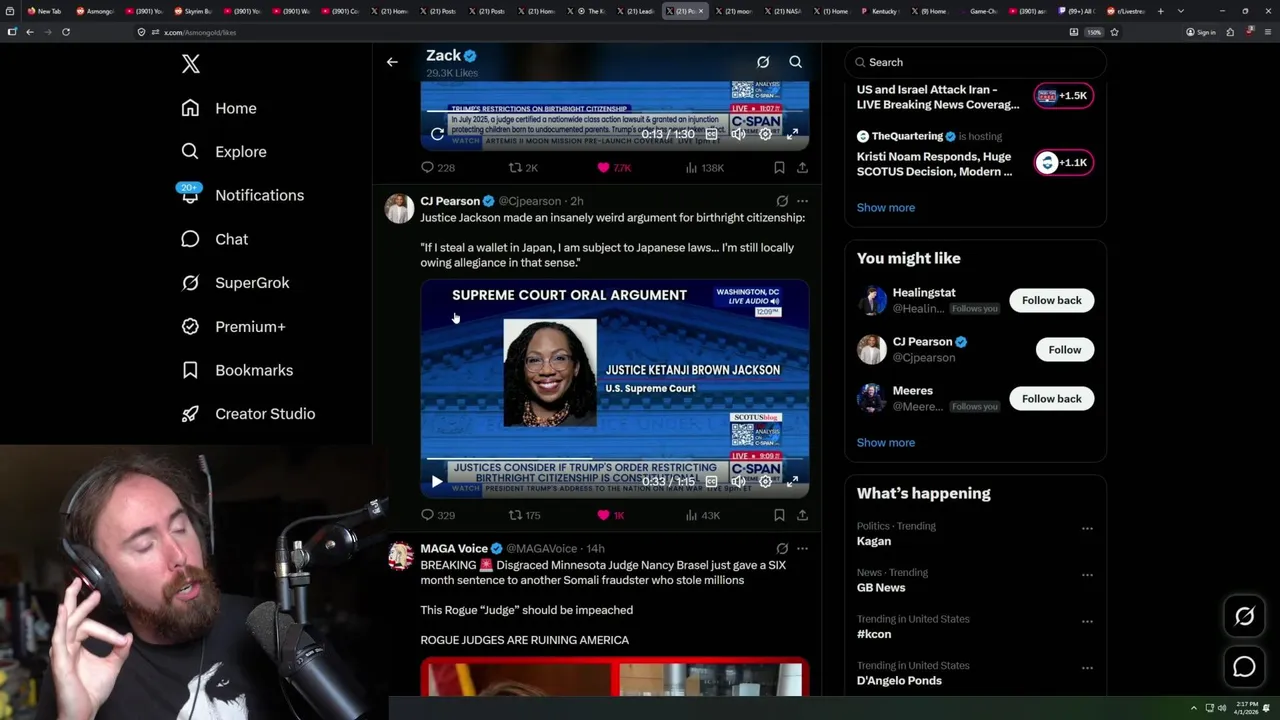Screen dimensions: 1280x720
Task: Reload the page in browser toolbar
Action: point(66,32)
